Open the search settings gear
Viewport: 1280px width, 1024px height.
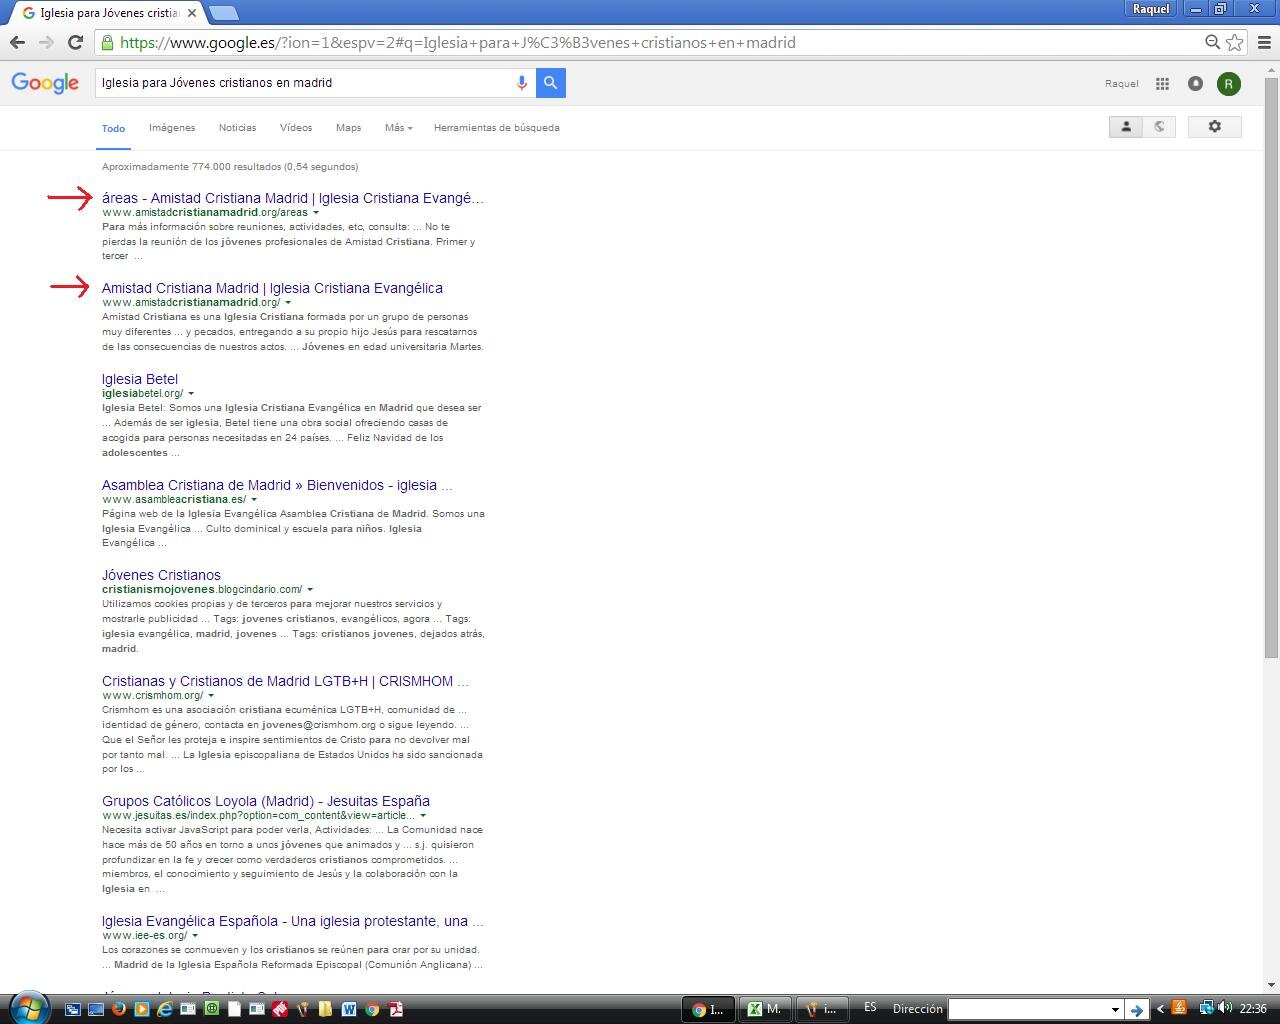(1214, 127)
